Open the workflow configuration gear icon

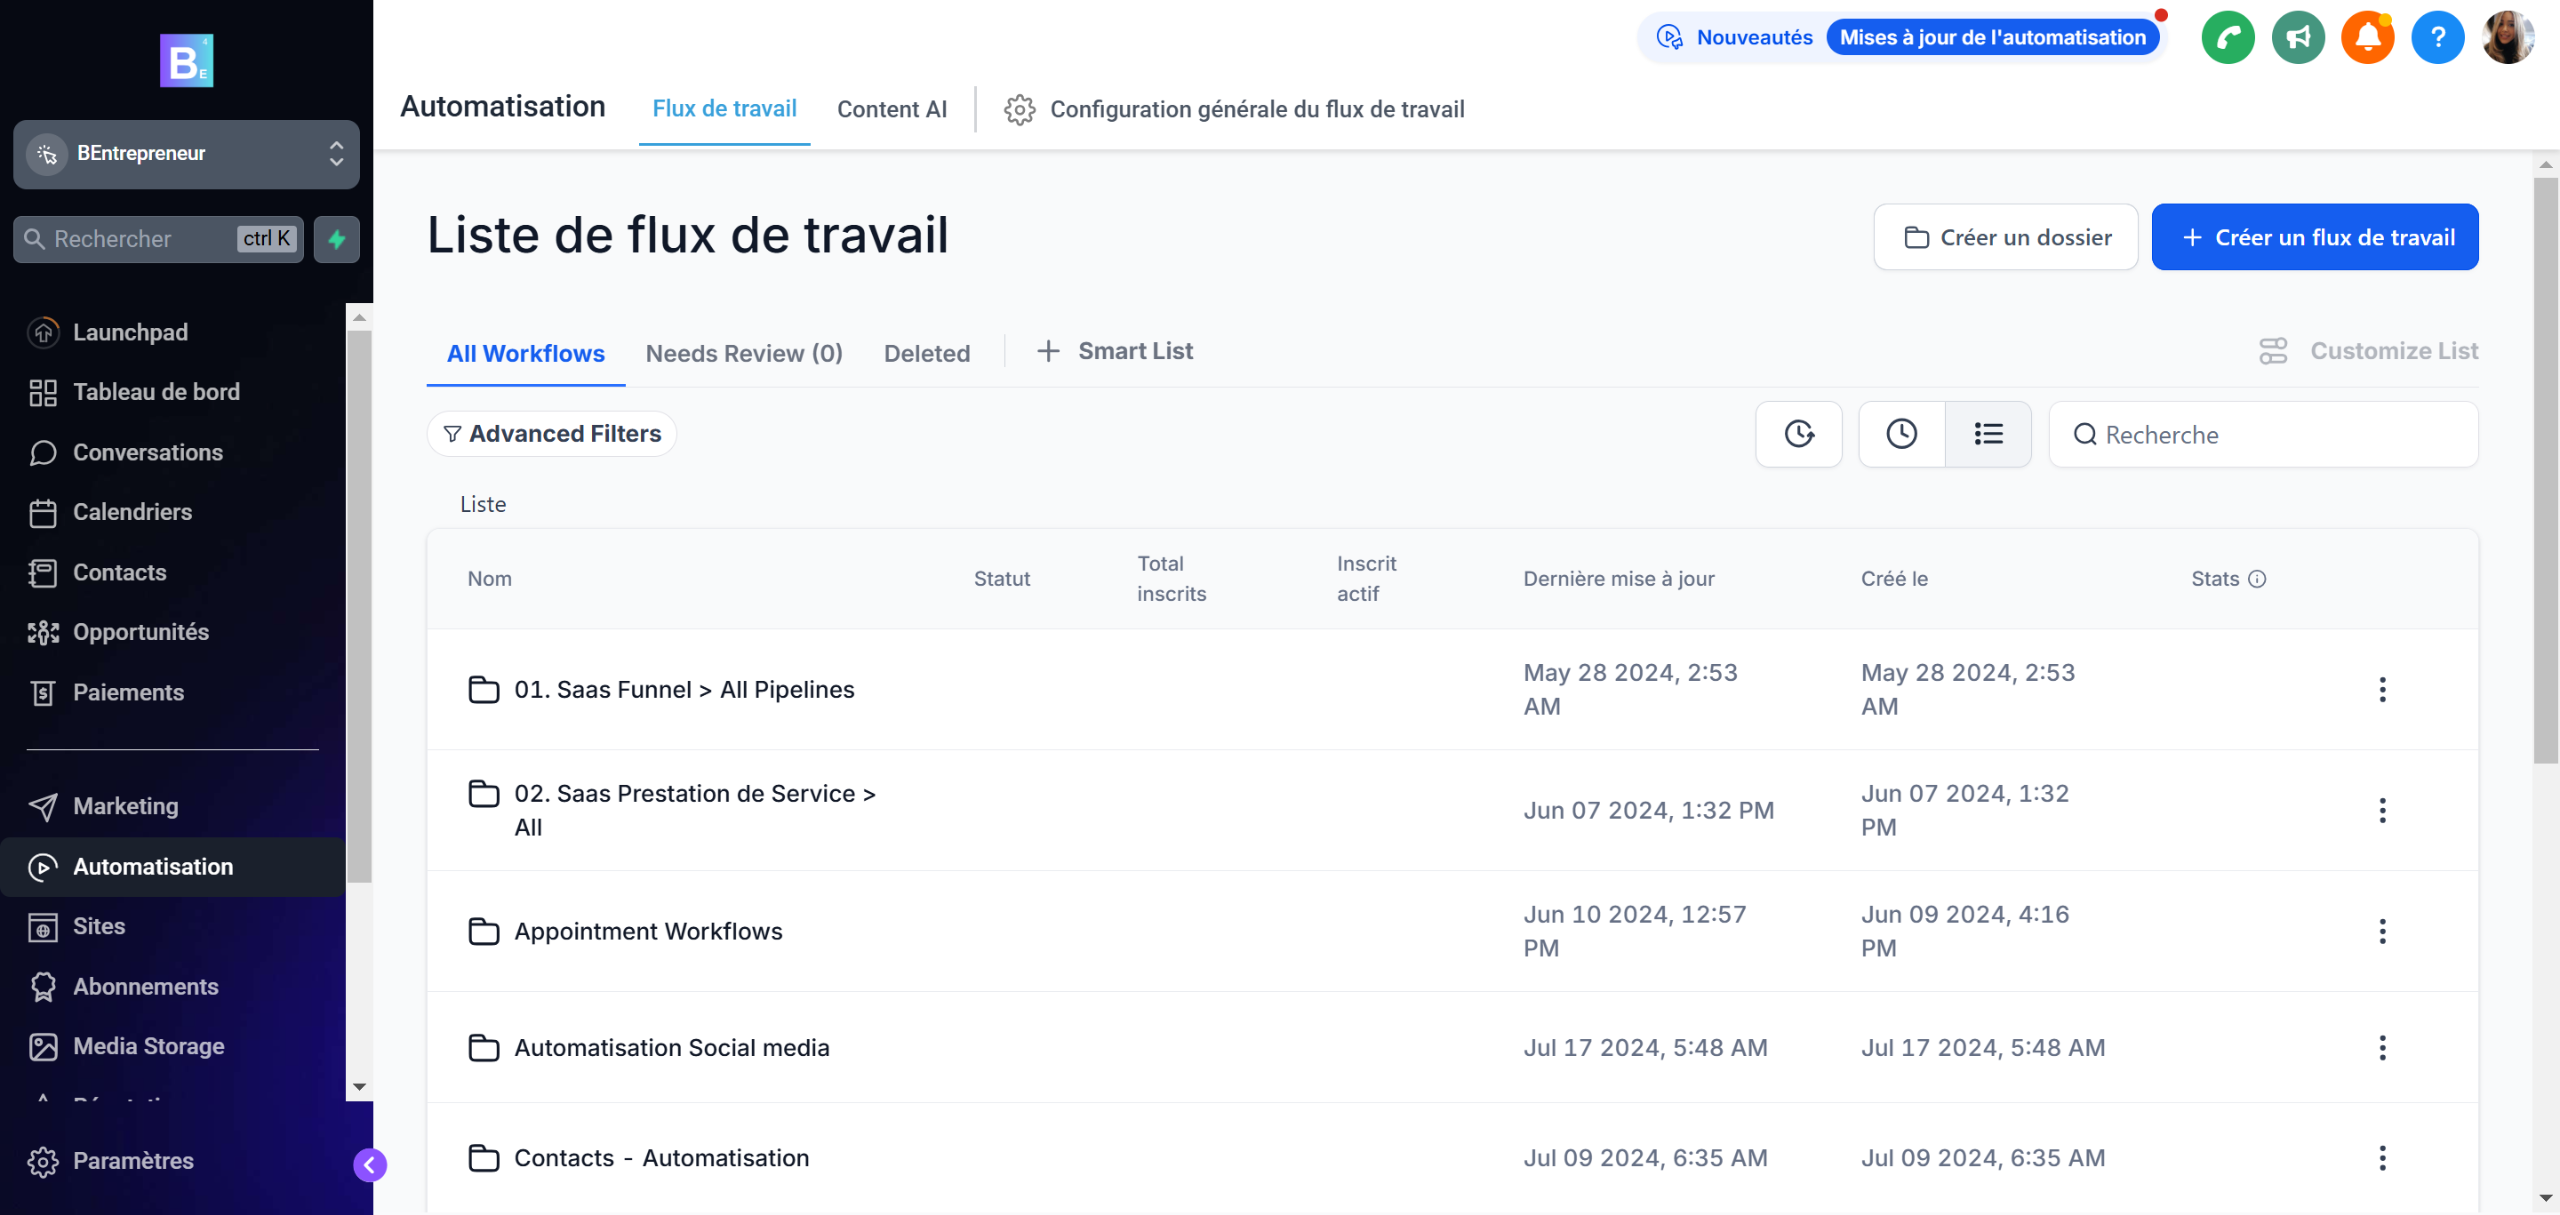1019,110
